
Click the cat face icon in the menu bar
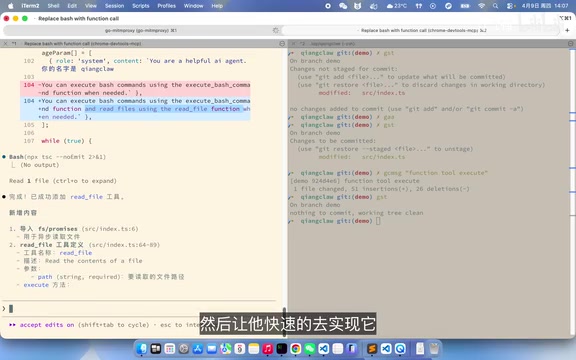[x=357, y=6]
